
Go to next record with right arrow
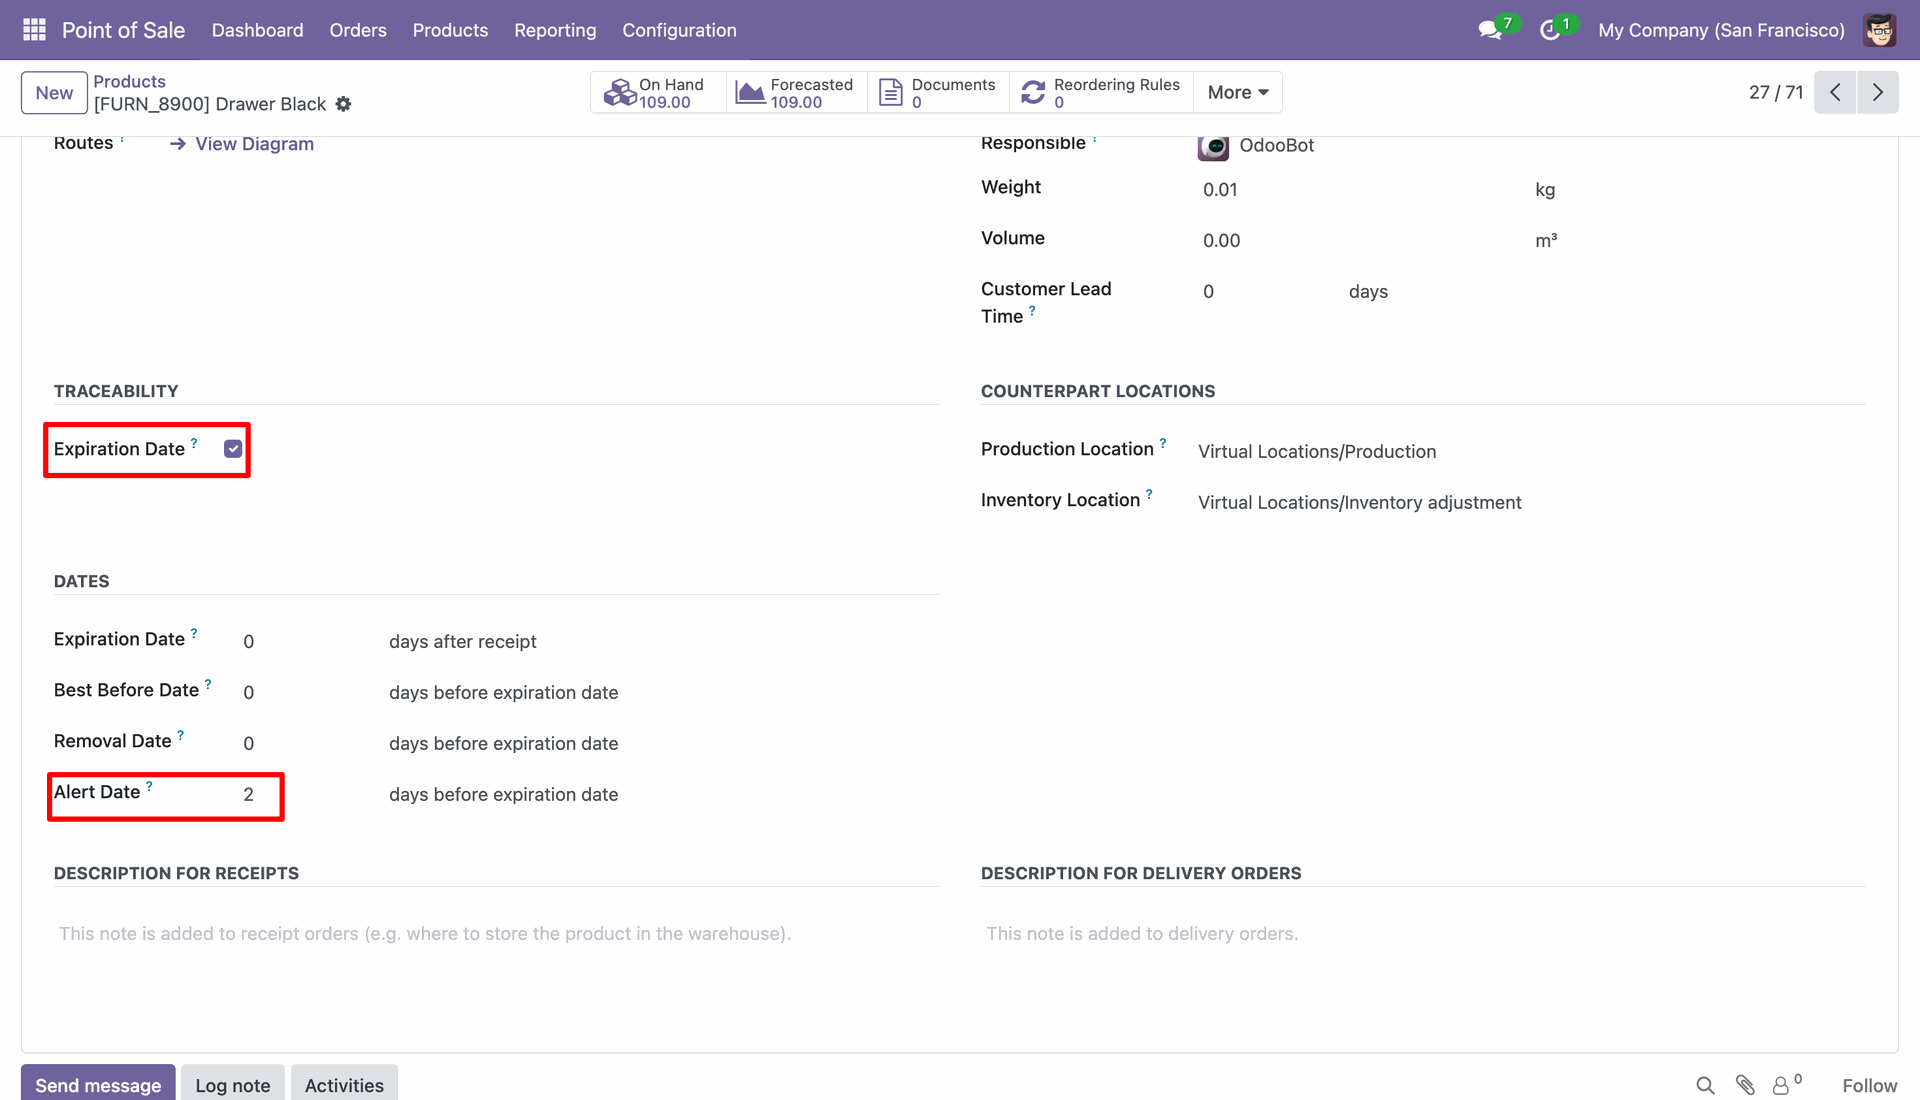click(1877, 92)
